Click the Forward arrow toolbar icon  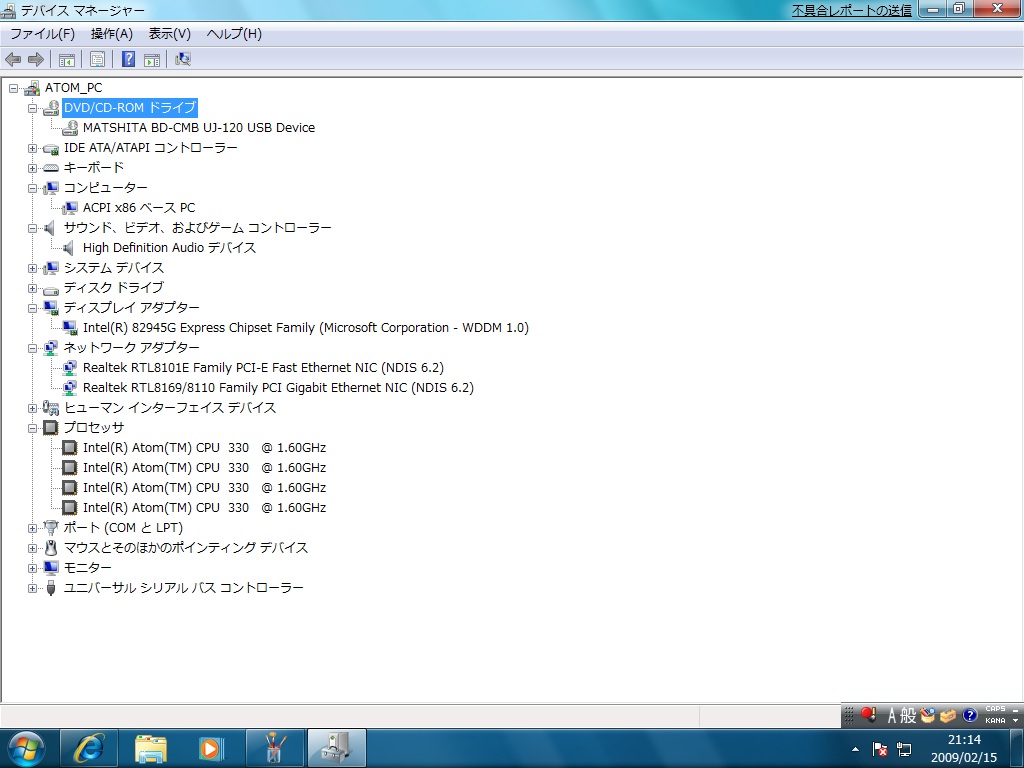(36, 59)
